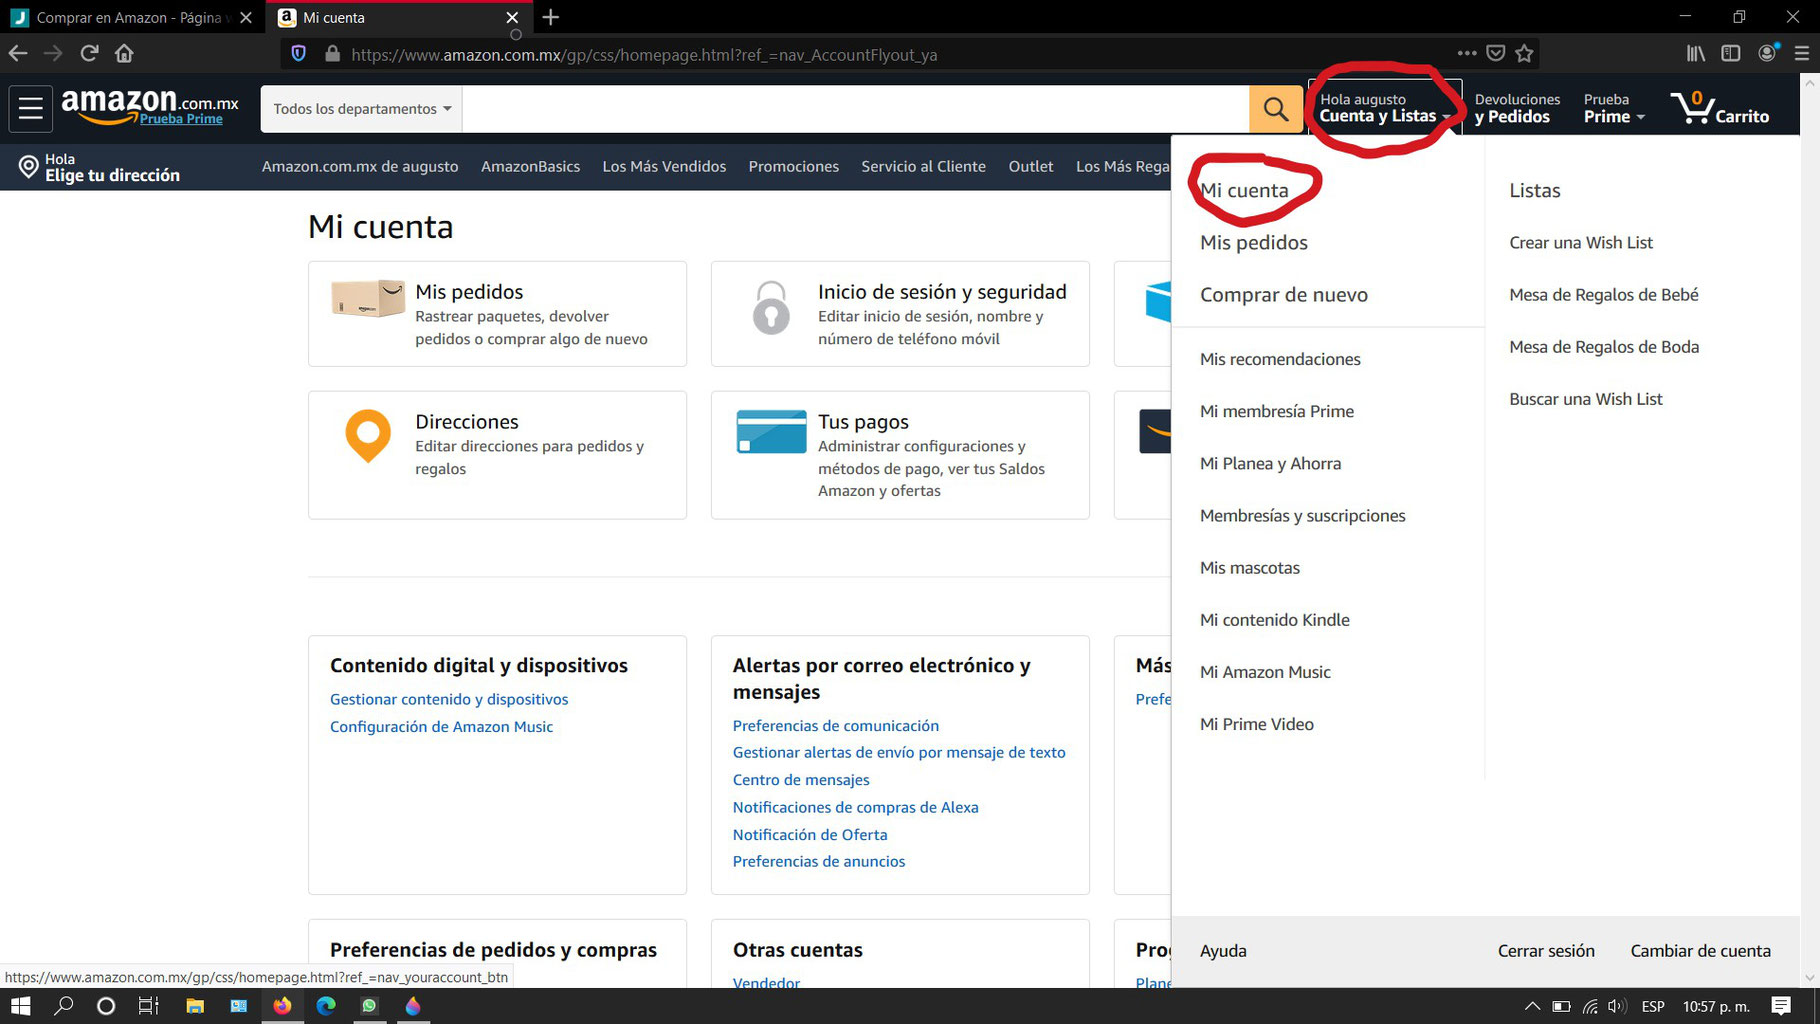
Task: Click Cerrar sesión
Action: (x=1546, y=950)
